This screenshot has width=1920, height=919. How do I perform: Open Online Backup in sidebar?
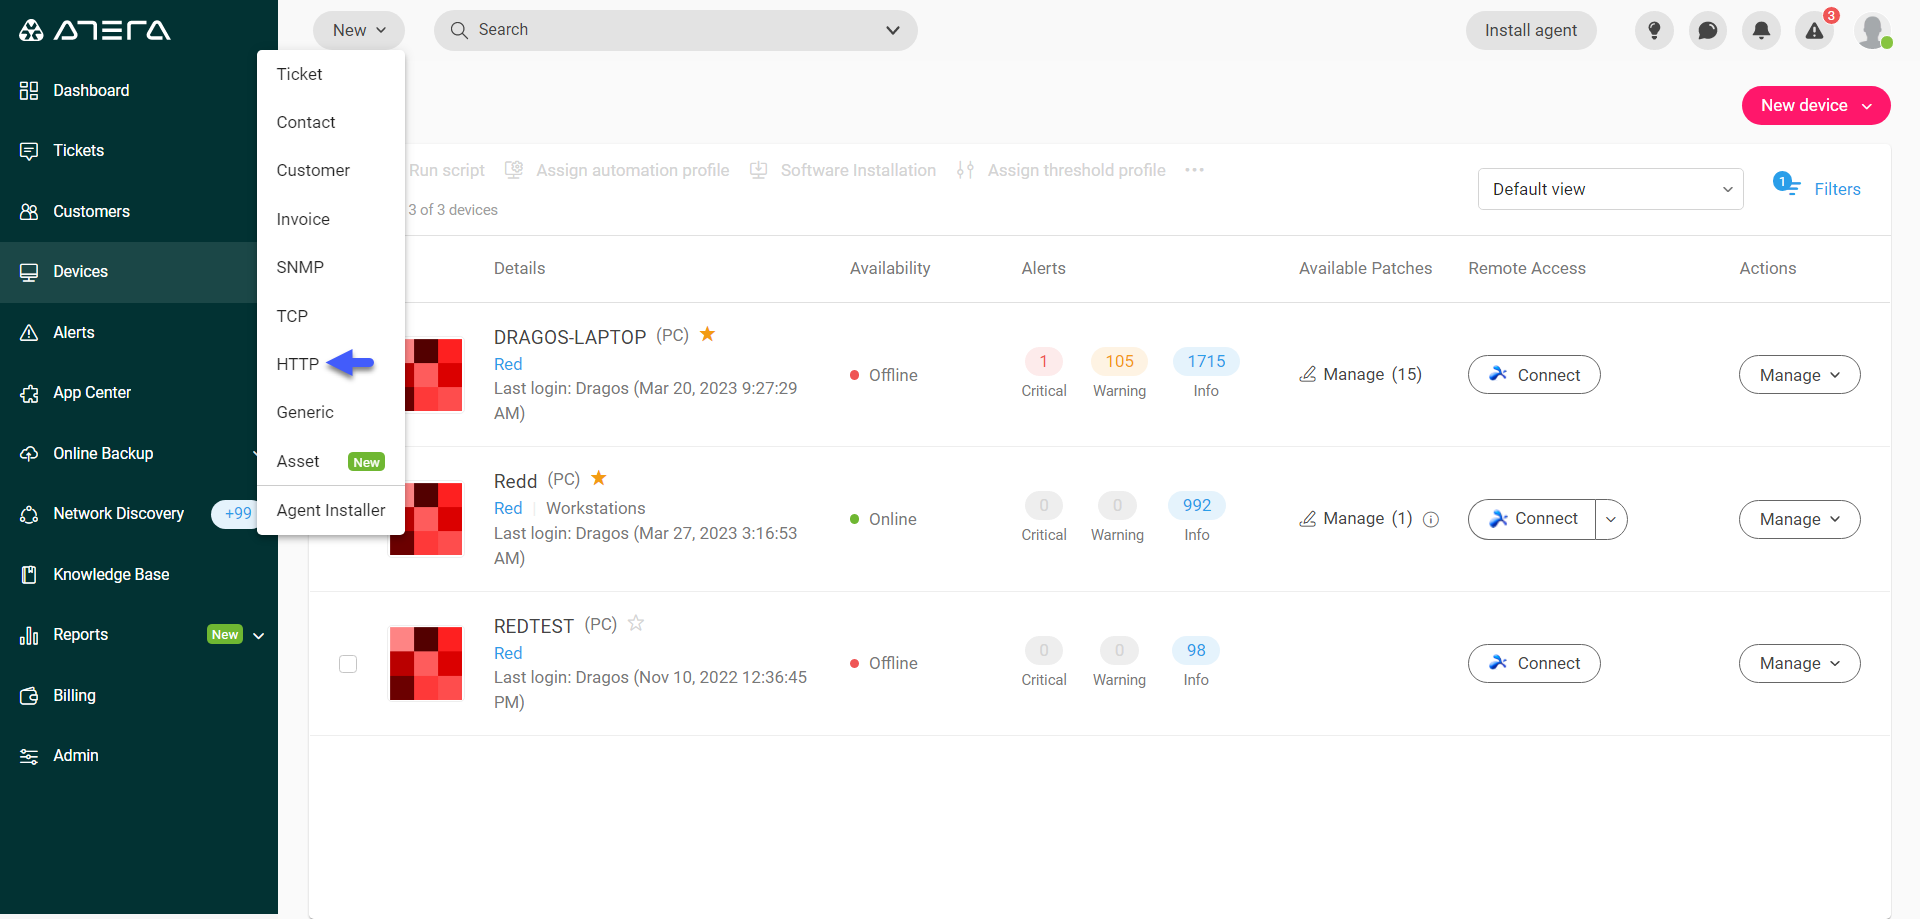(x=103, y=454)
